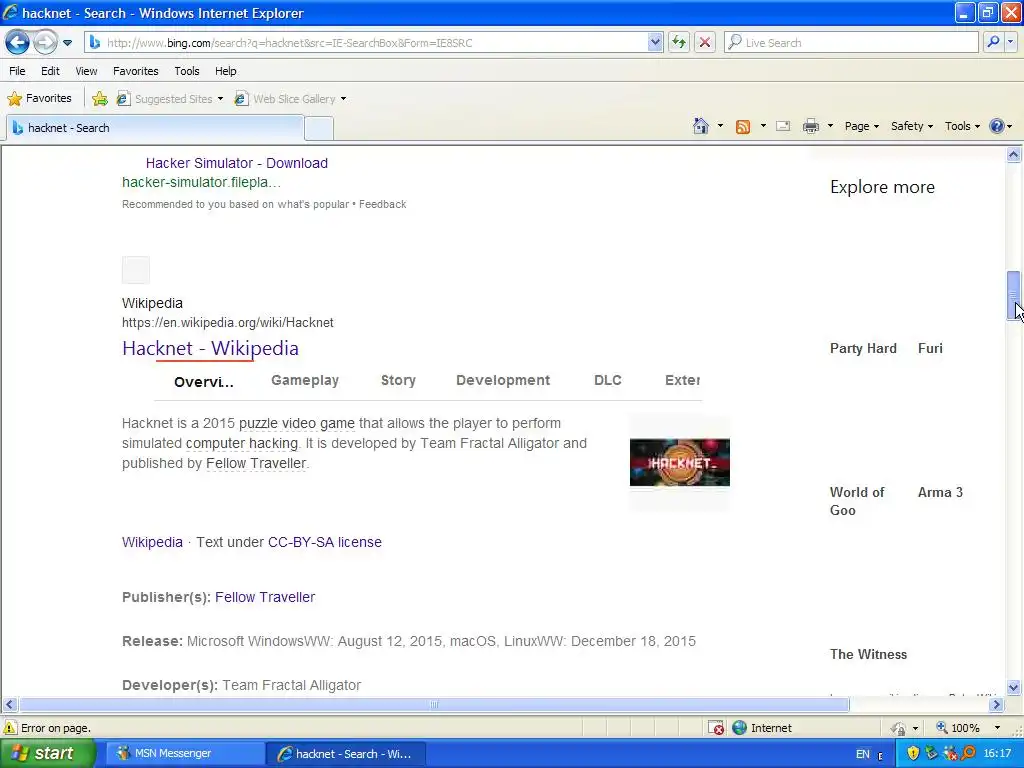Select the Overview section tab

pos(204,382)
